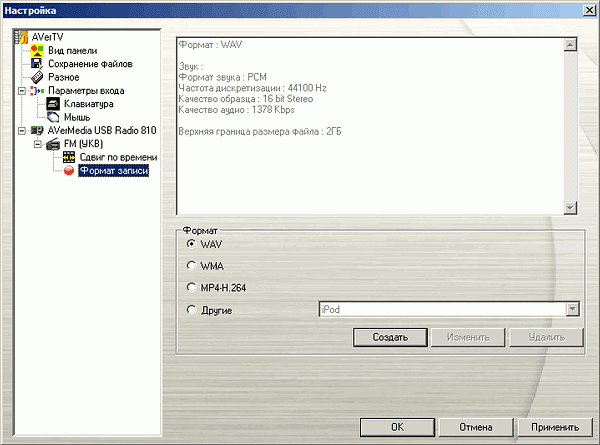Click the 'Частота дискретизации : 44100 Hz' line
600x445 pixels.
point(252,88)
